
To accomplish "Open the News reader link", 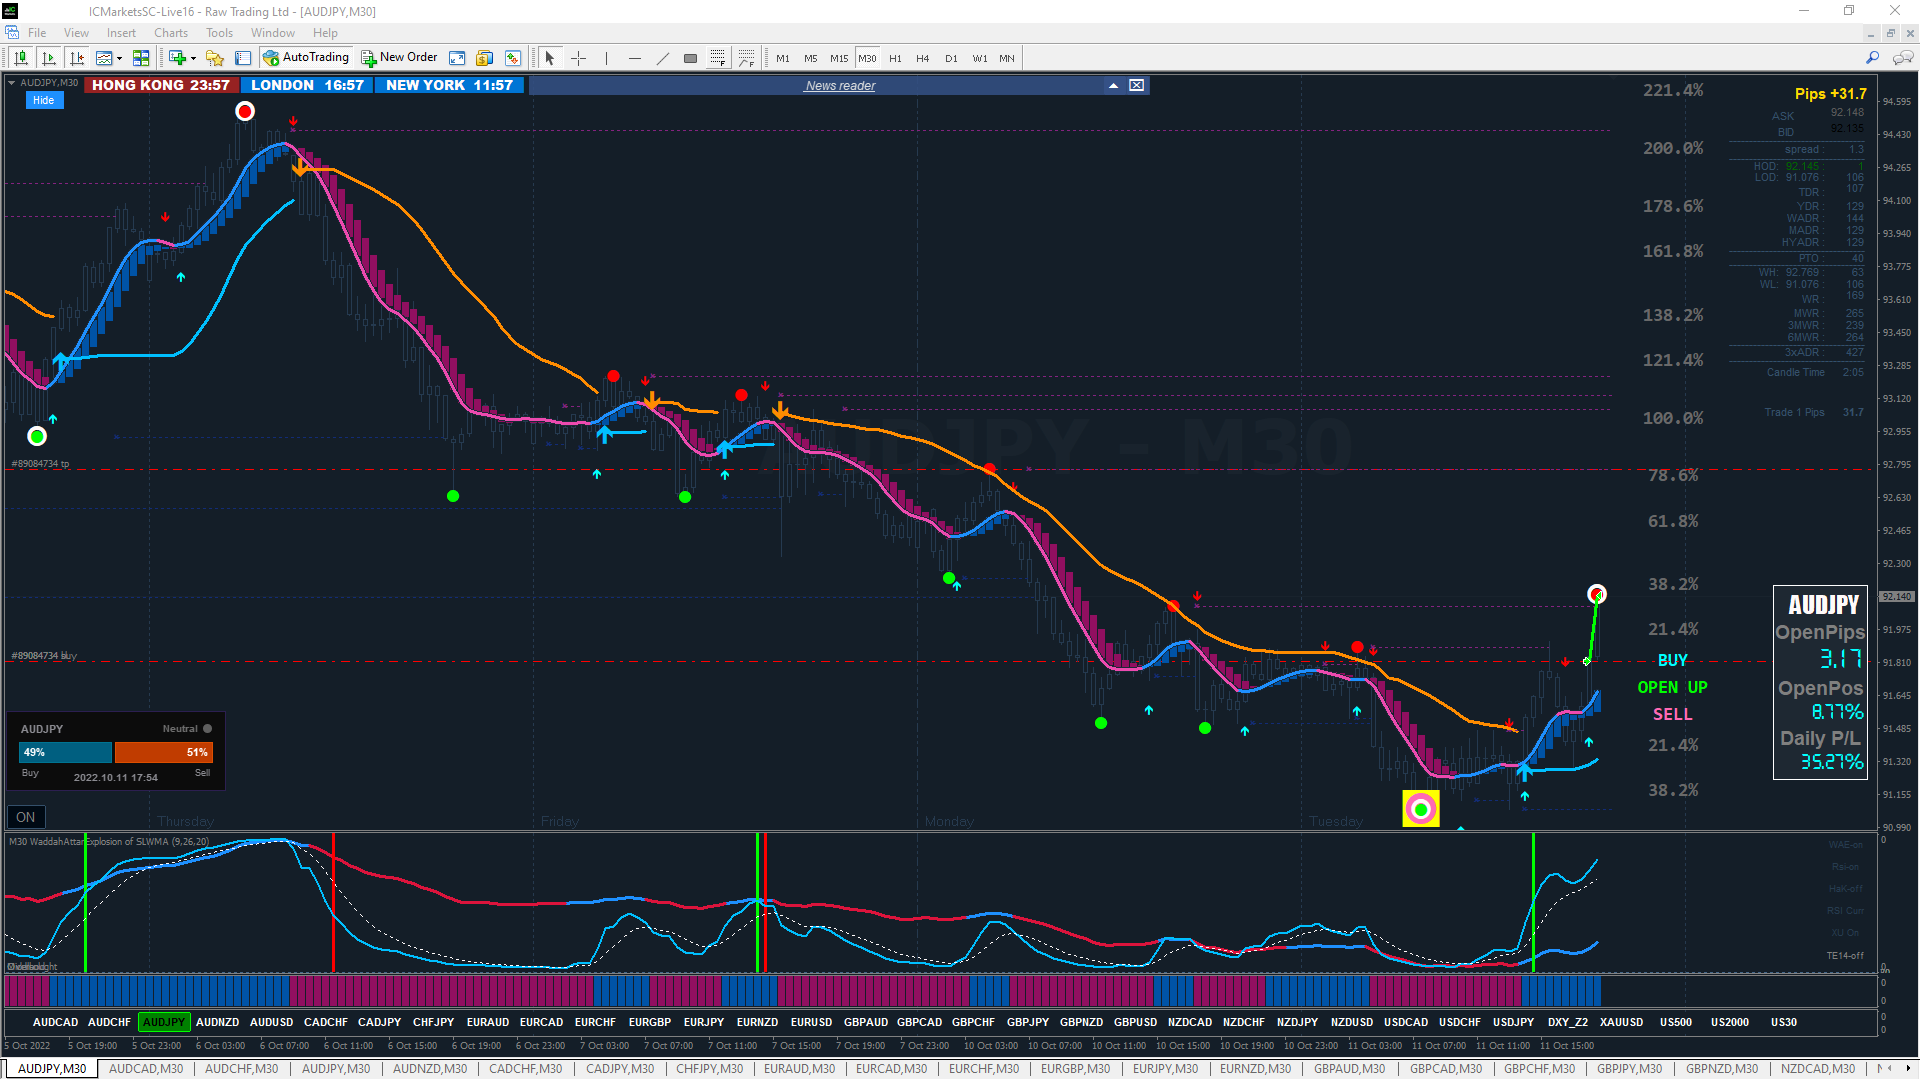I will 840,86.
